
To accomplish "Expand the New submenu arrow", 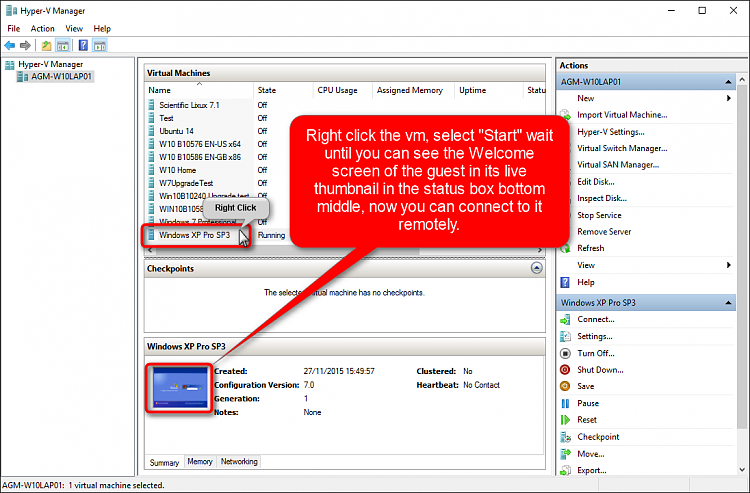I will 728,98.
